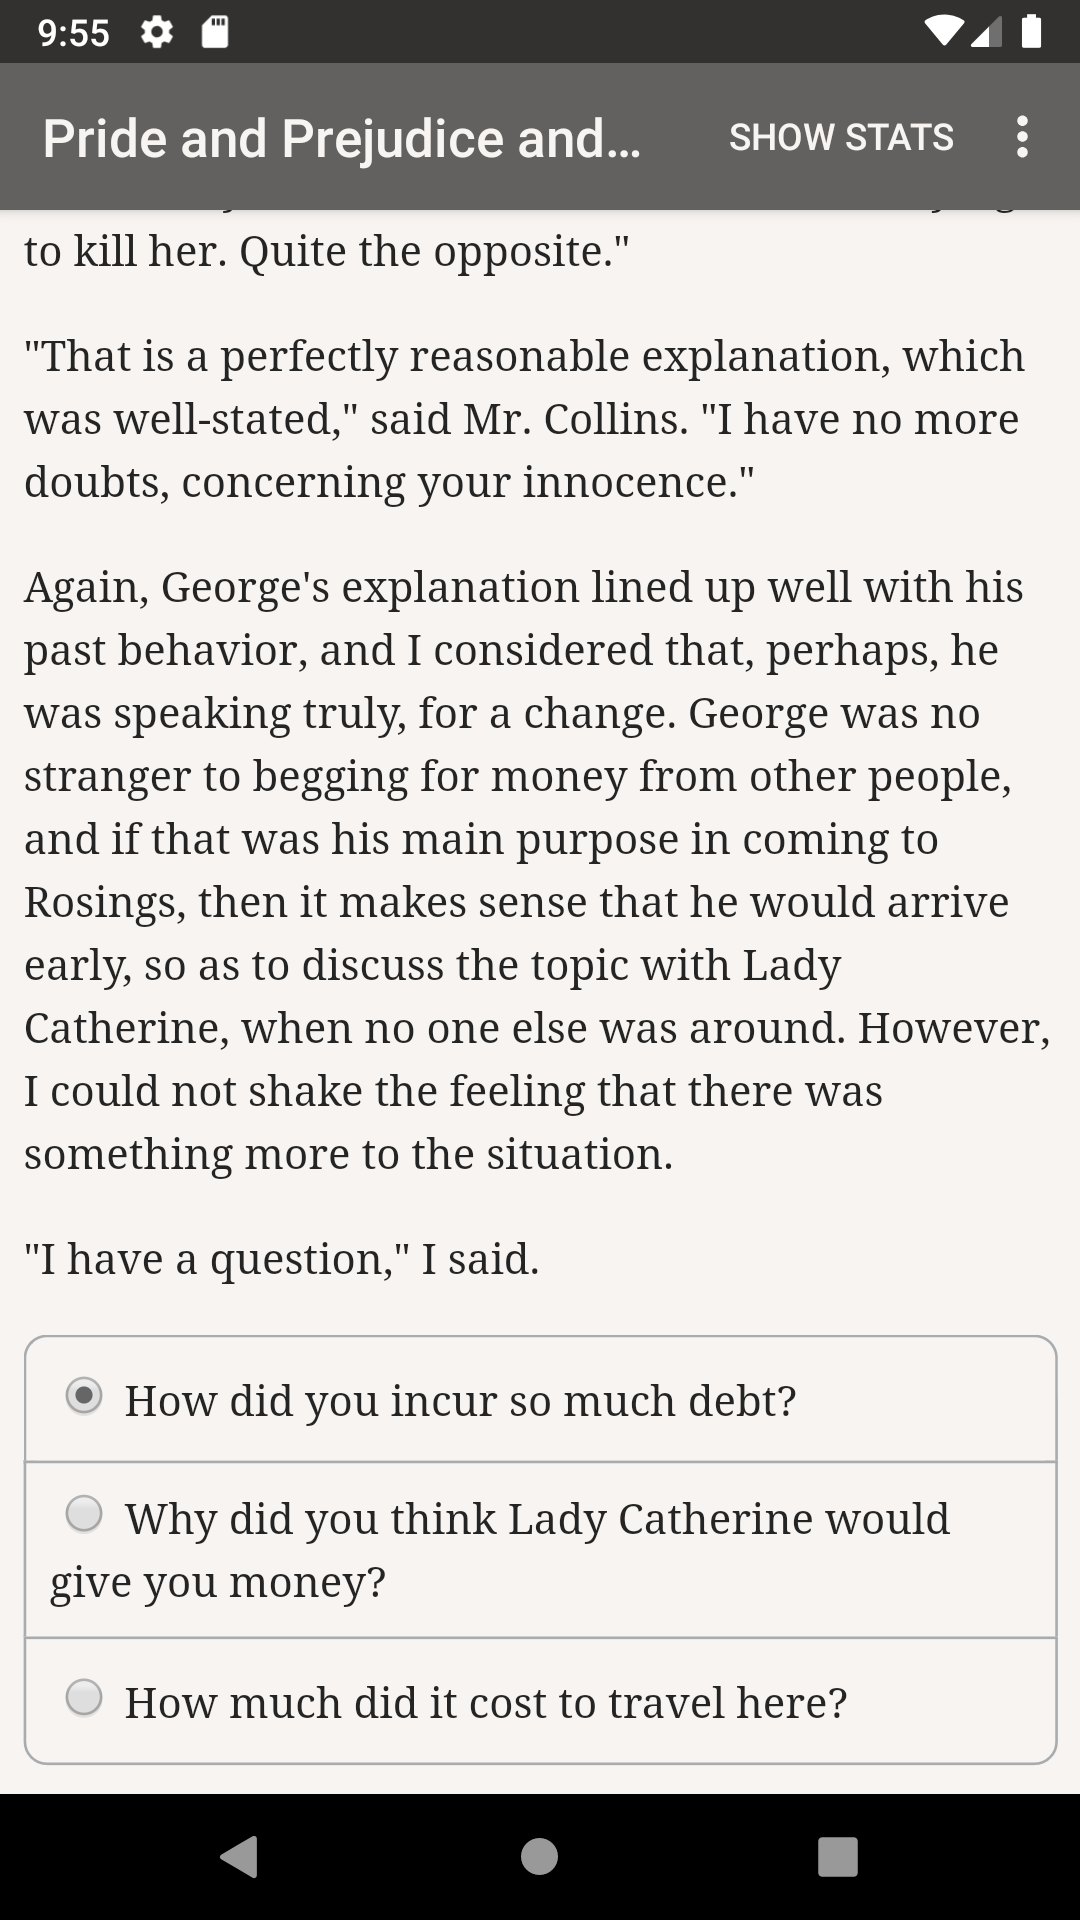
Task: Tap the battery status icon
Action: pos(1032,32)
